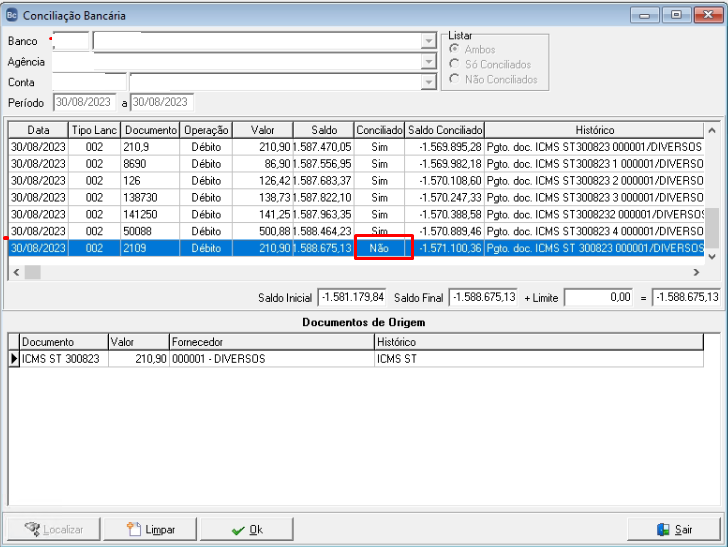Select the row with document 138730
The height and width of the screenshot is (547, 728).
(356, 197)
